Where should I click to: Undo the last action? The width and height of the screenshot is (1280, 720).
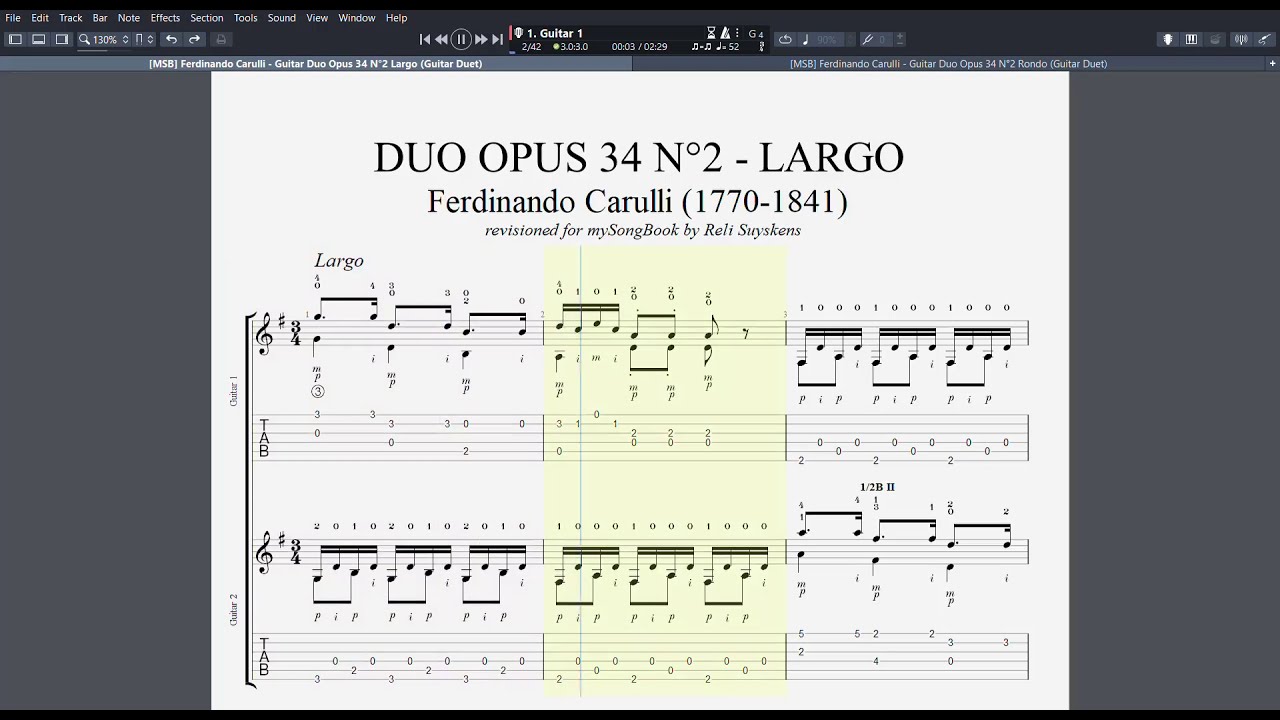(171, 39)
